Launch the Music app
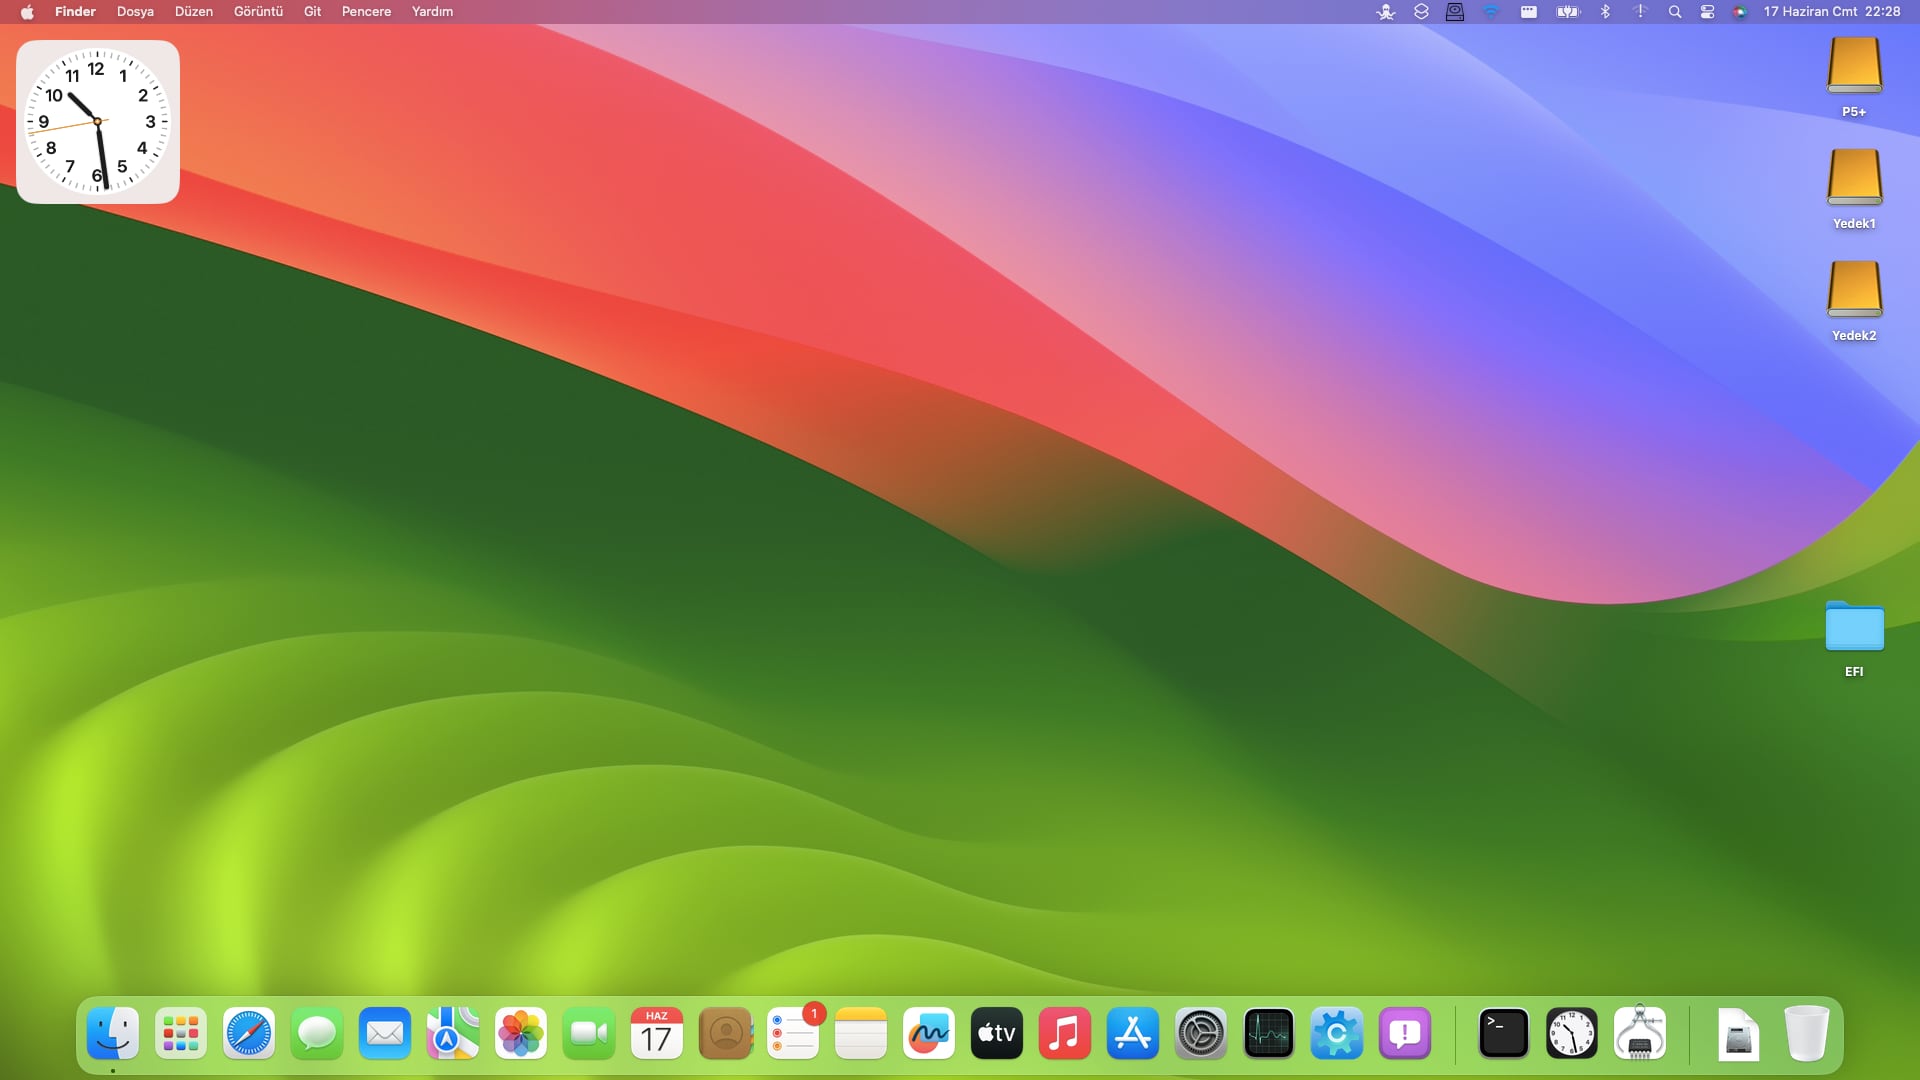The width and height of the screenshot is (1920, 1080). [1064, 1034]
